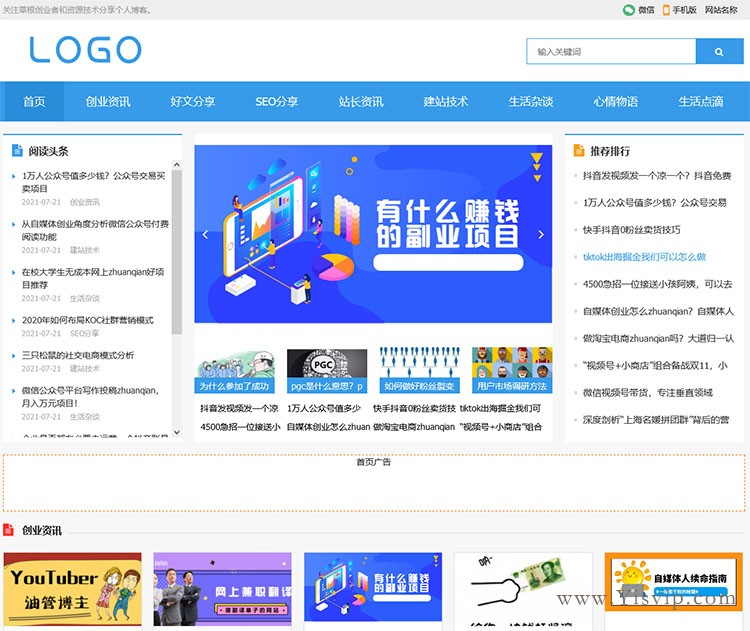Image resolution: width=750 pixels, height=631 pixels.
Task: Open ranking item 快手抖音0粉丝卖货技巧
Action: pos(631,230)
